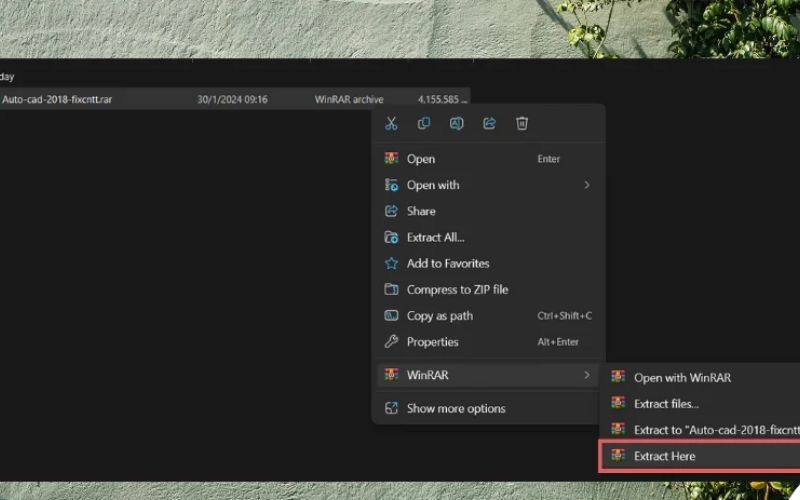Click the WinRAR archive type cell

point(349,99)
